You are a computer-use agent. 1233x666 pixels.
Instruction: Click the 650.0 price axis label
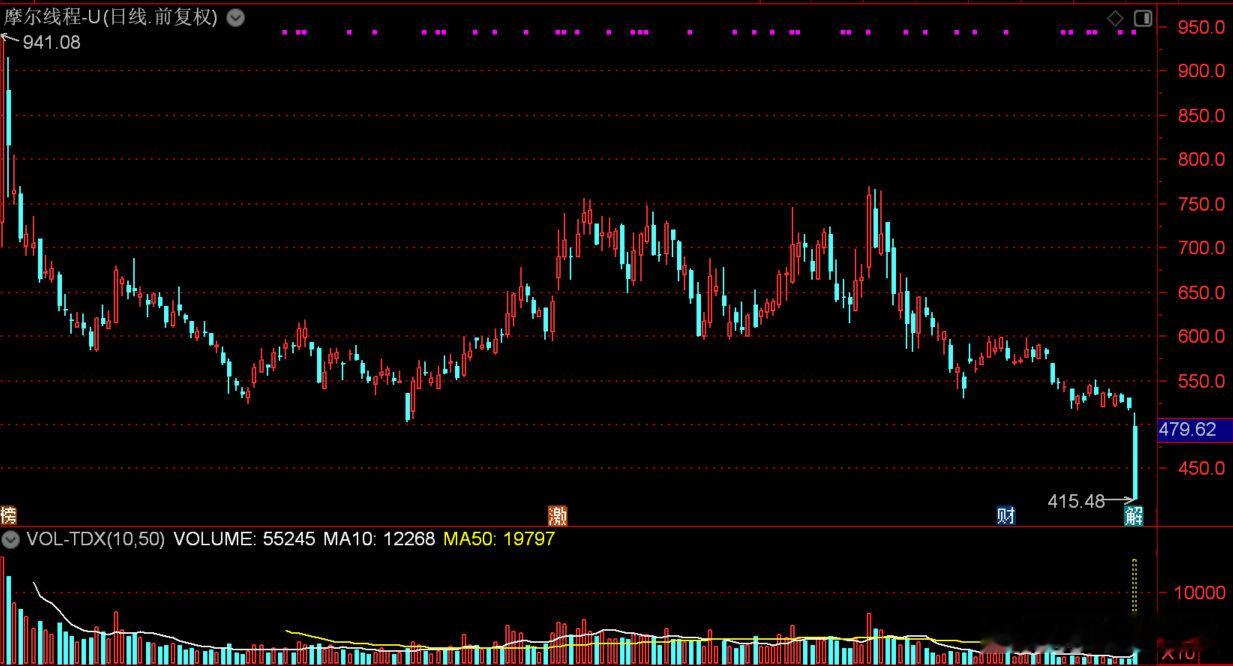[1201, 292]
